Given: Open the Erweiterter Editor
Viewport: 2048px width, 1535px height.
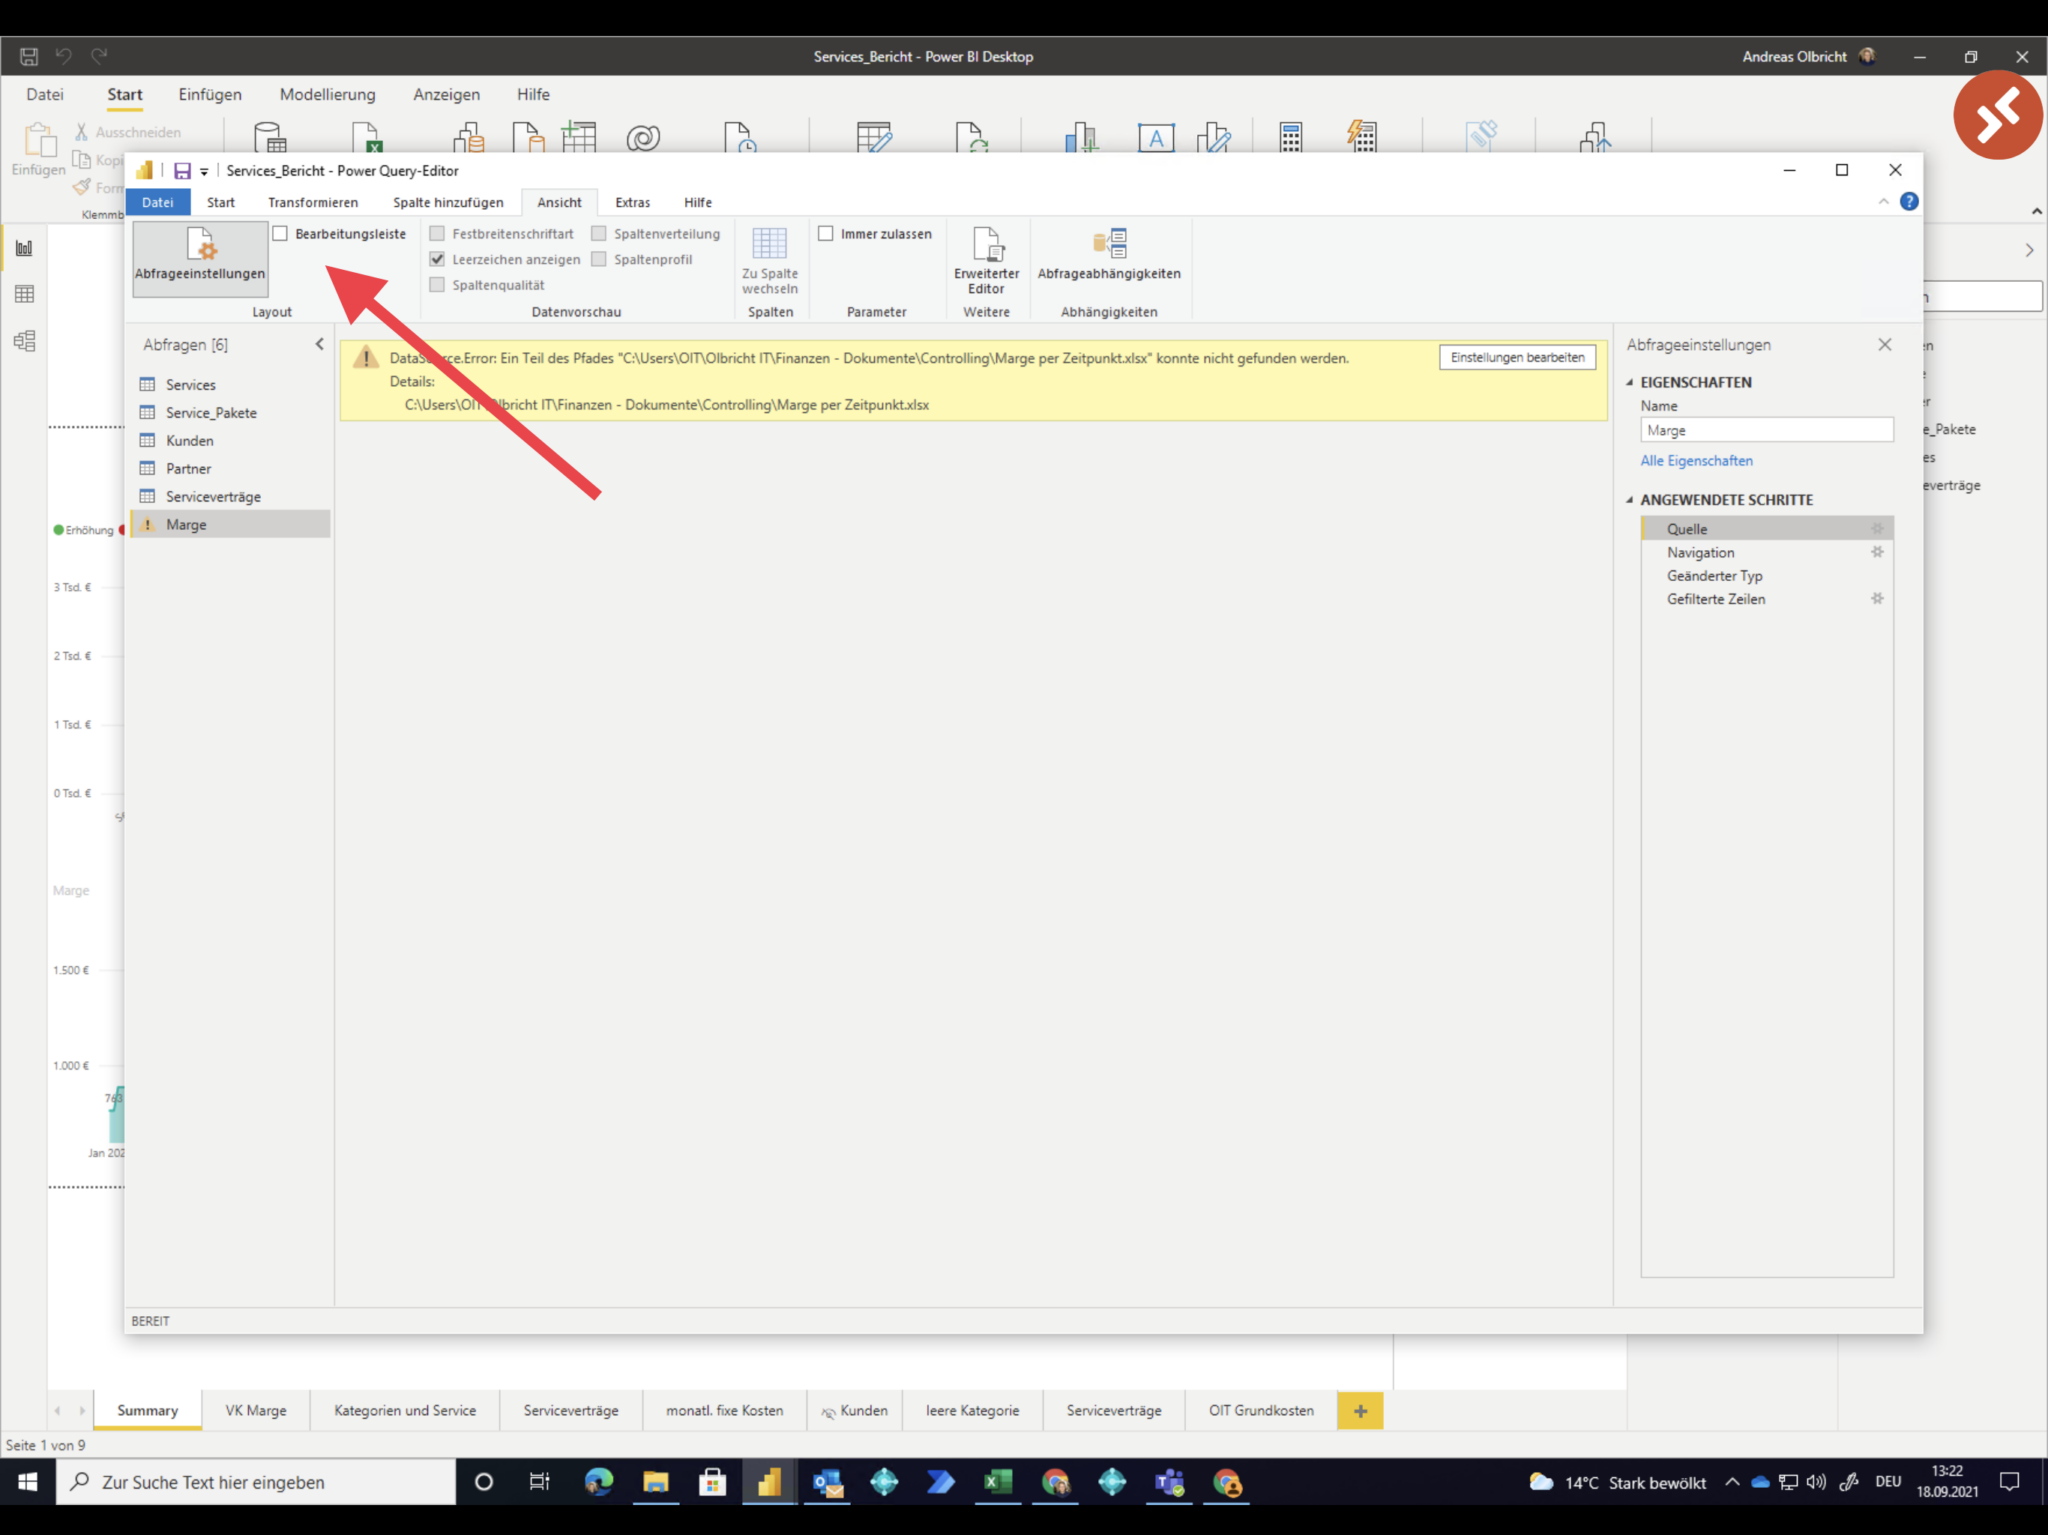Looking at the screenshot, I should click(986, 260).
